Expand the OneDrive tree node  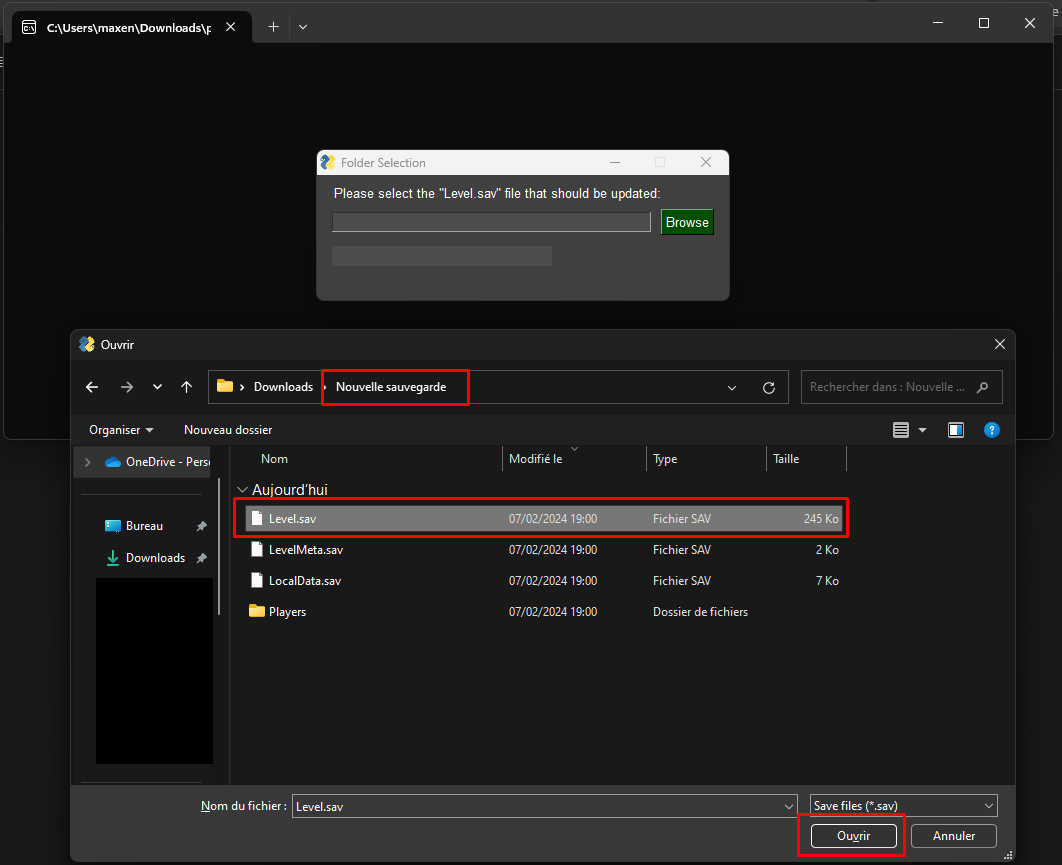(87, 462)
